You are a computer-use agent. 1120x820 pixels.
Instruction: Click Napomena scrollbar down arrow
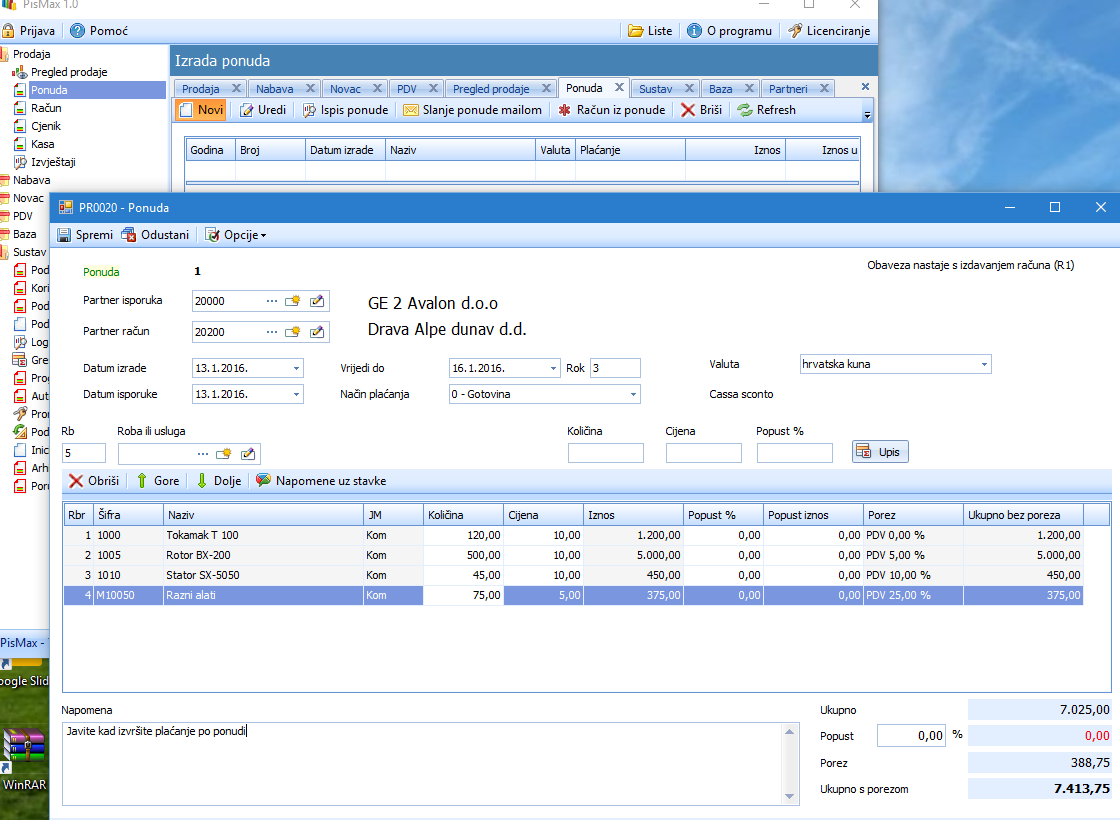[789, 797]
